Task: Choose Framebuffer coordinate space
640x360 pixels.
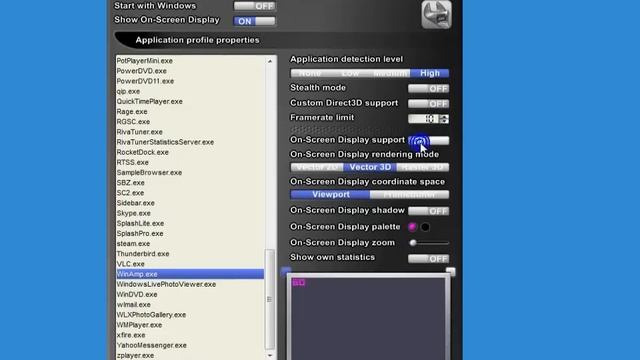Action: 410,195
